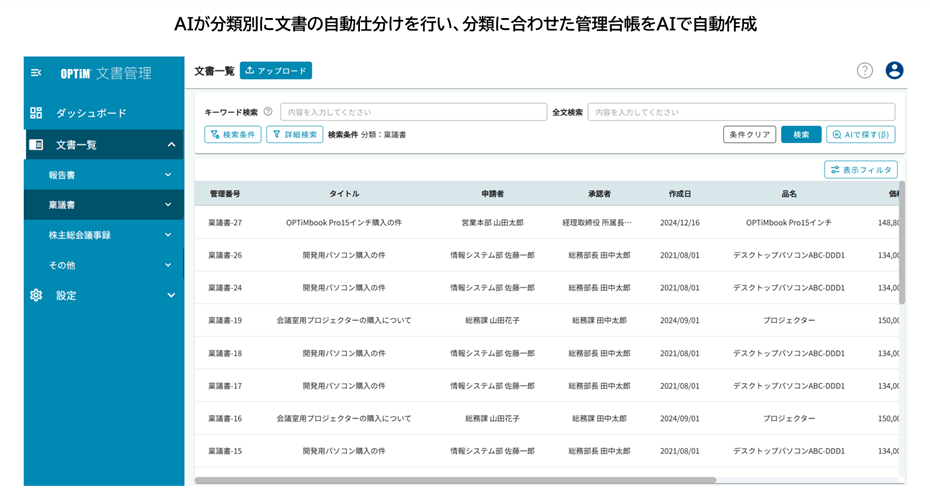Click the 設定 gear icon
This screenshot has width=930, height=500.
coord(37,295)
